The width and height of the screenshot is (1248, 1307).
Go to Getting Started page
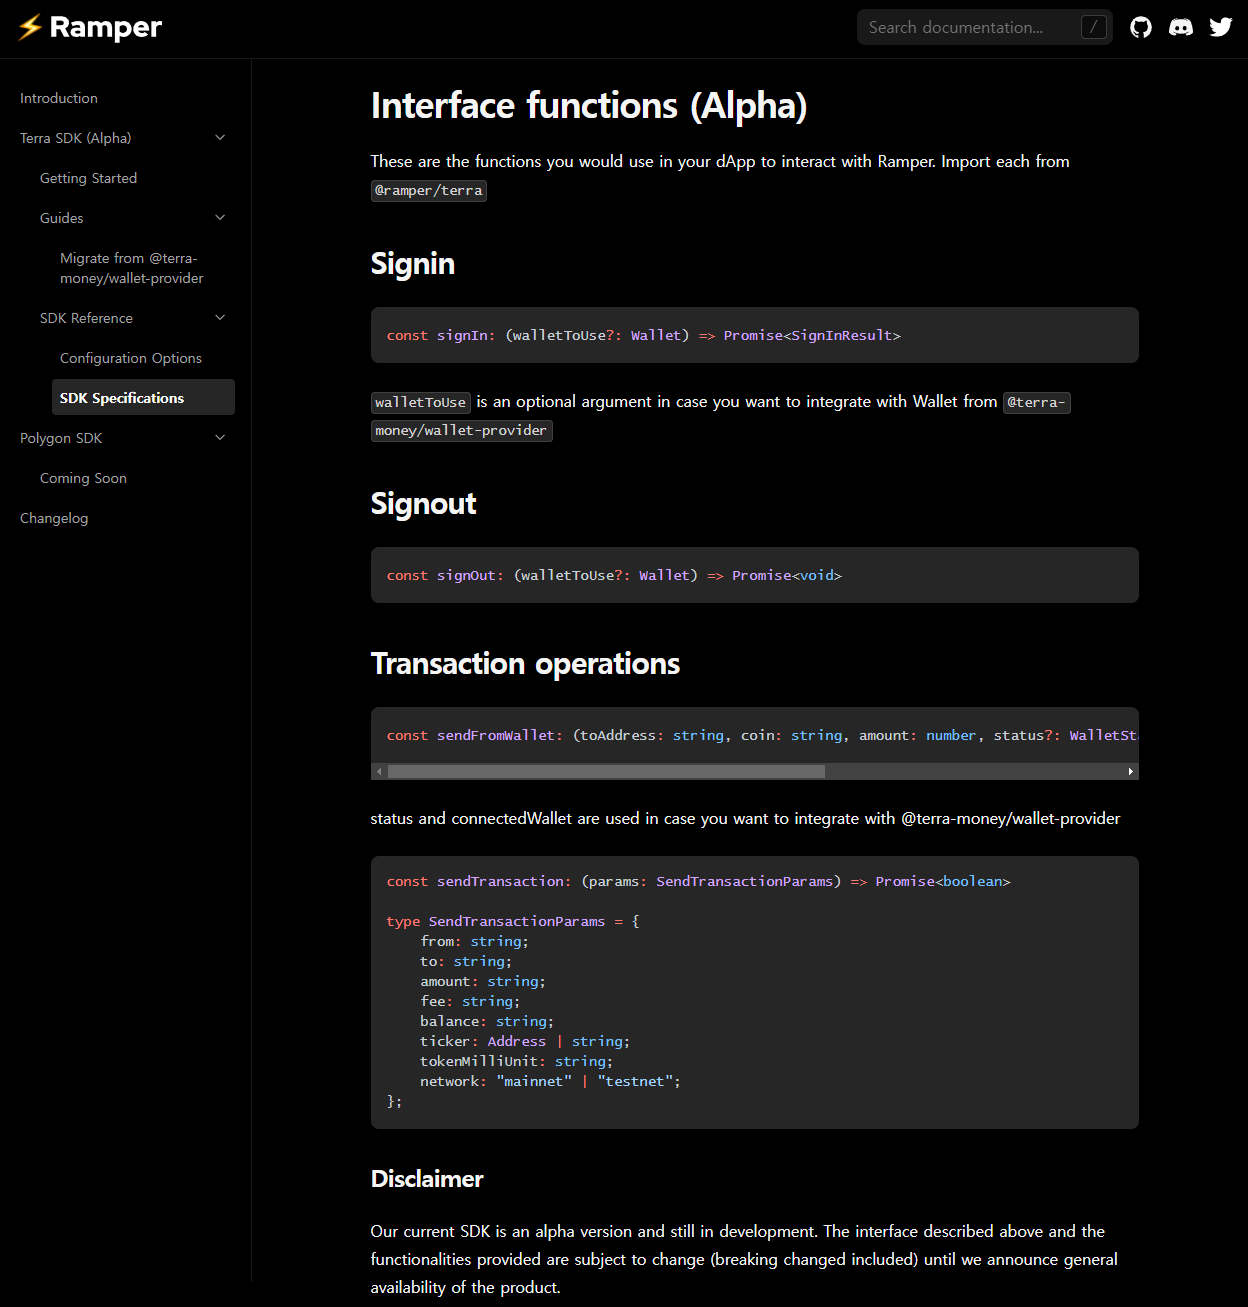point(88,178)
